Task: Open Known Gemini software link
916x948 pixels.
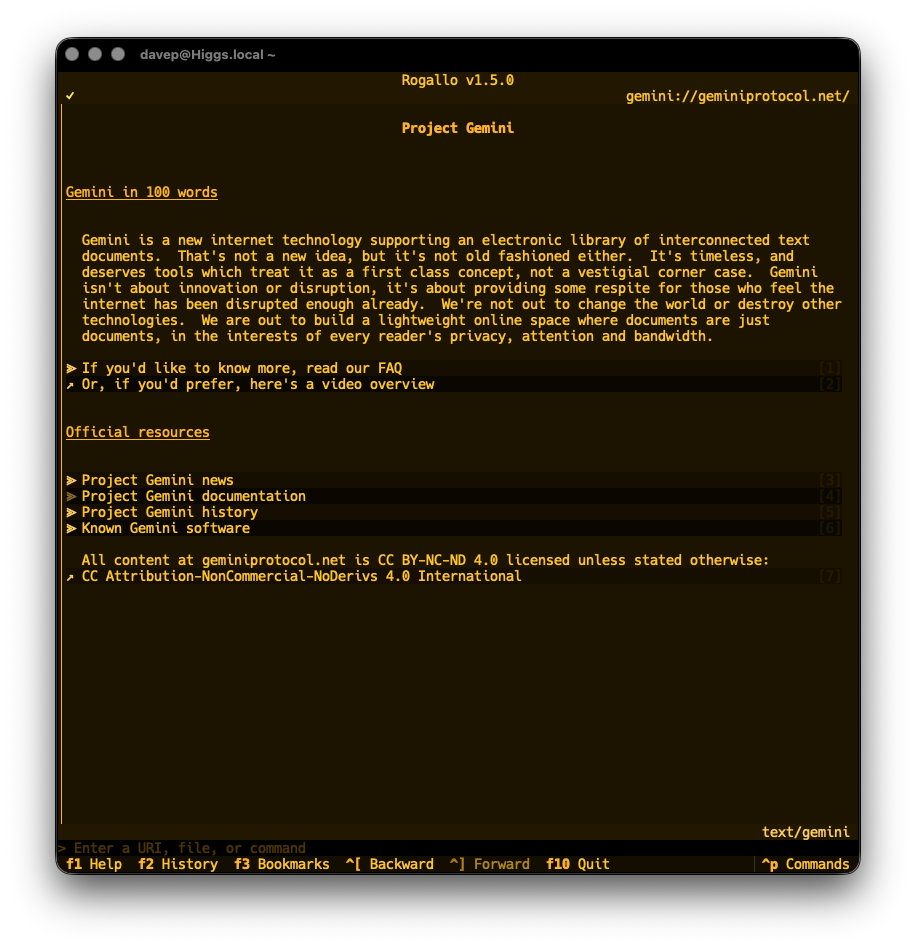Action: [453, 528]
